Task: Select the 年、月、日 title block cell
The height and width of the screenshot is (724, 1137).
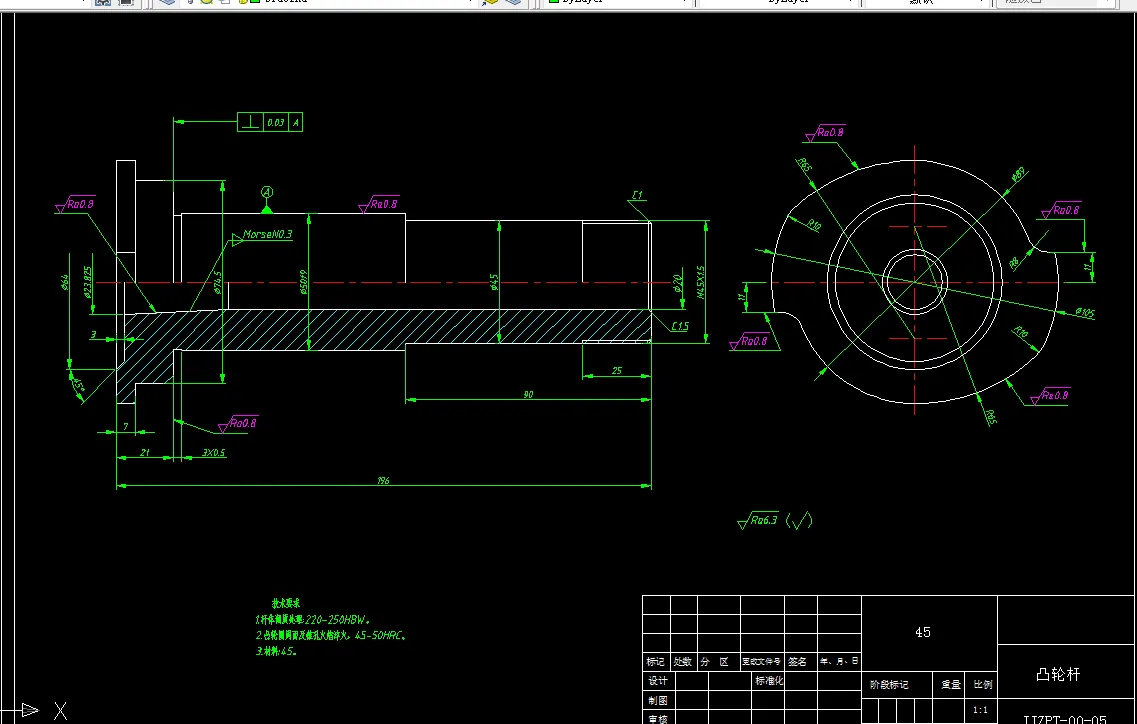Action: pos(839,662)
